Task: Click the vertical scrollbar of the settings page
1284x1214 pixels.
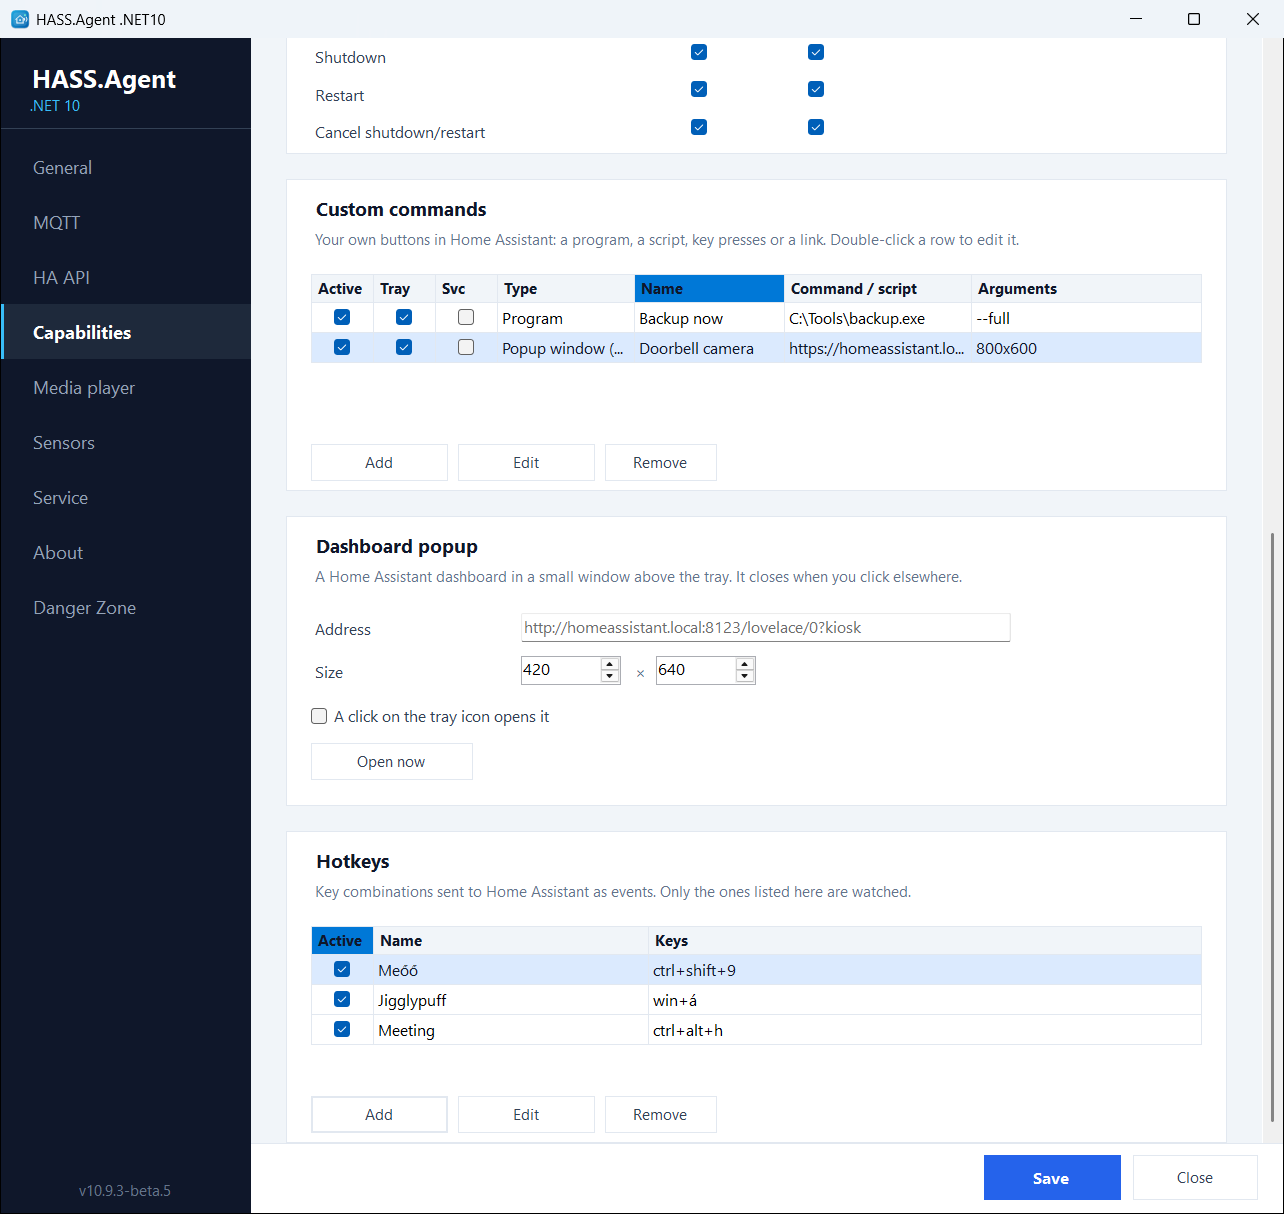Action: coord(1272,827)
